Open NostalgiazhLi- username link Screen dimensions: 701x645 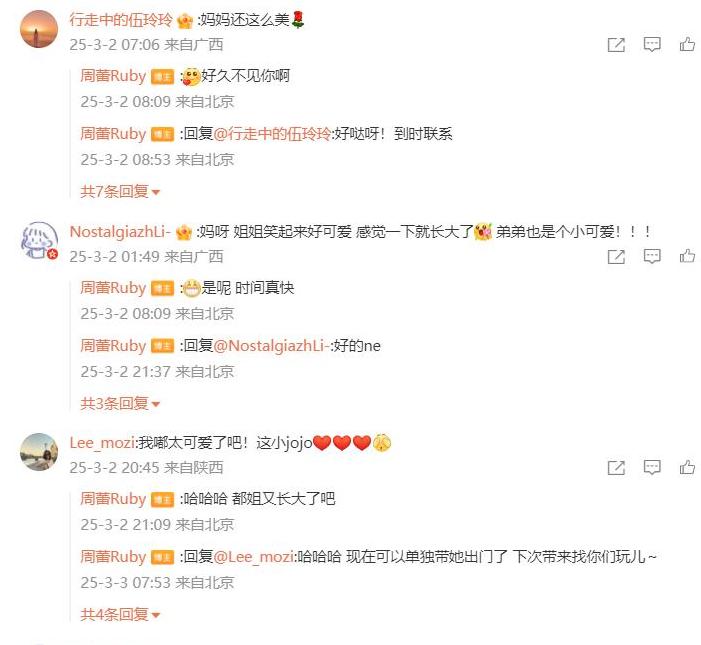click(x=120, y=232)
